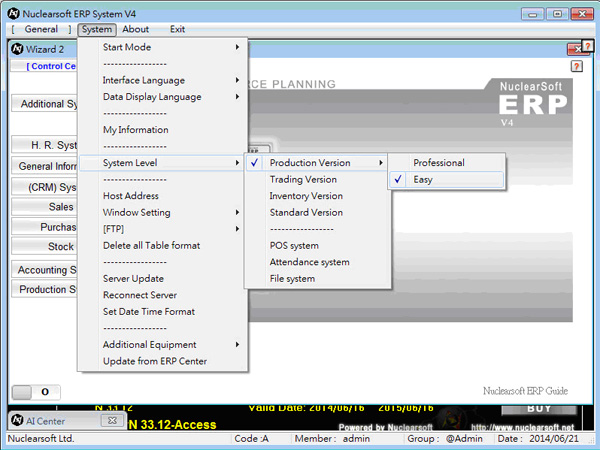Image resolution: width=600 pixels, height=450 pixels.
Task: Click the AI Center logo icon
Action: click(17, 420)
